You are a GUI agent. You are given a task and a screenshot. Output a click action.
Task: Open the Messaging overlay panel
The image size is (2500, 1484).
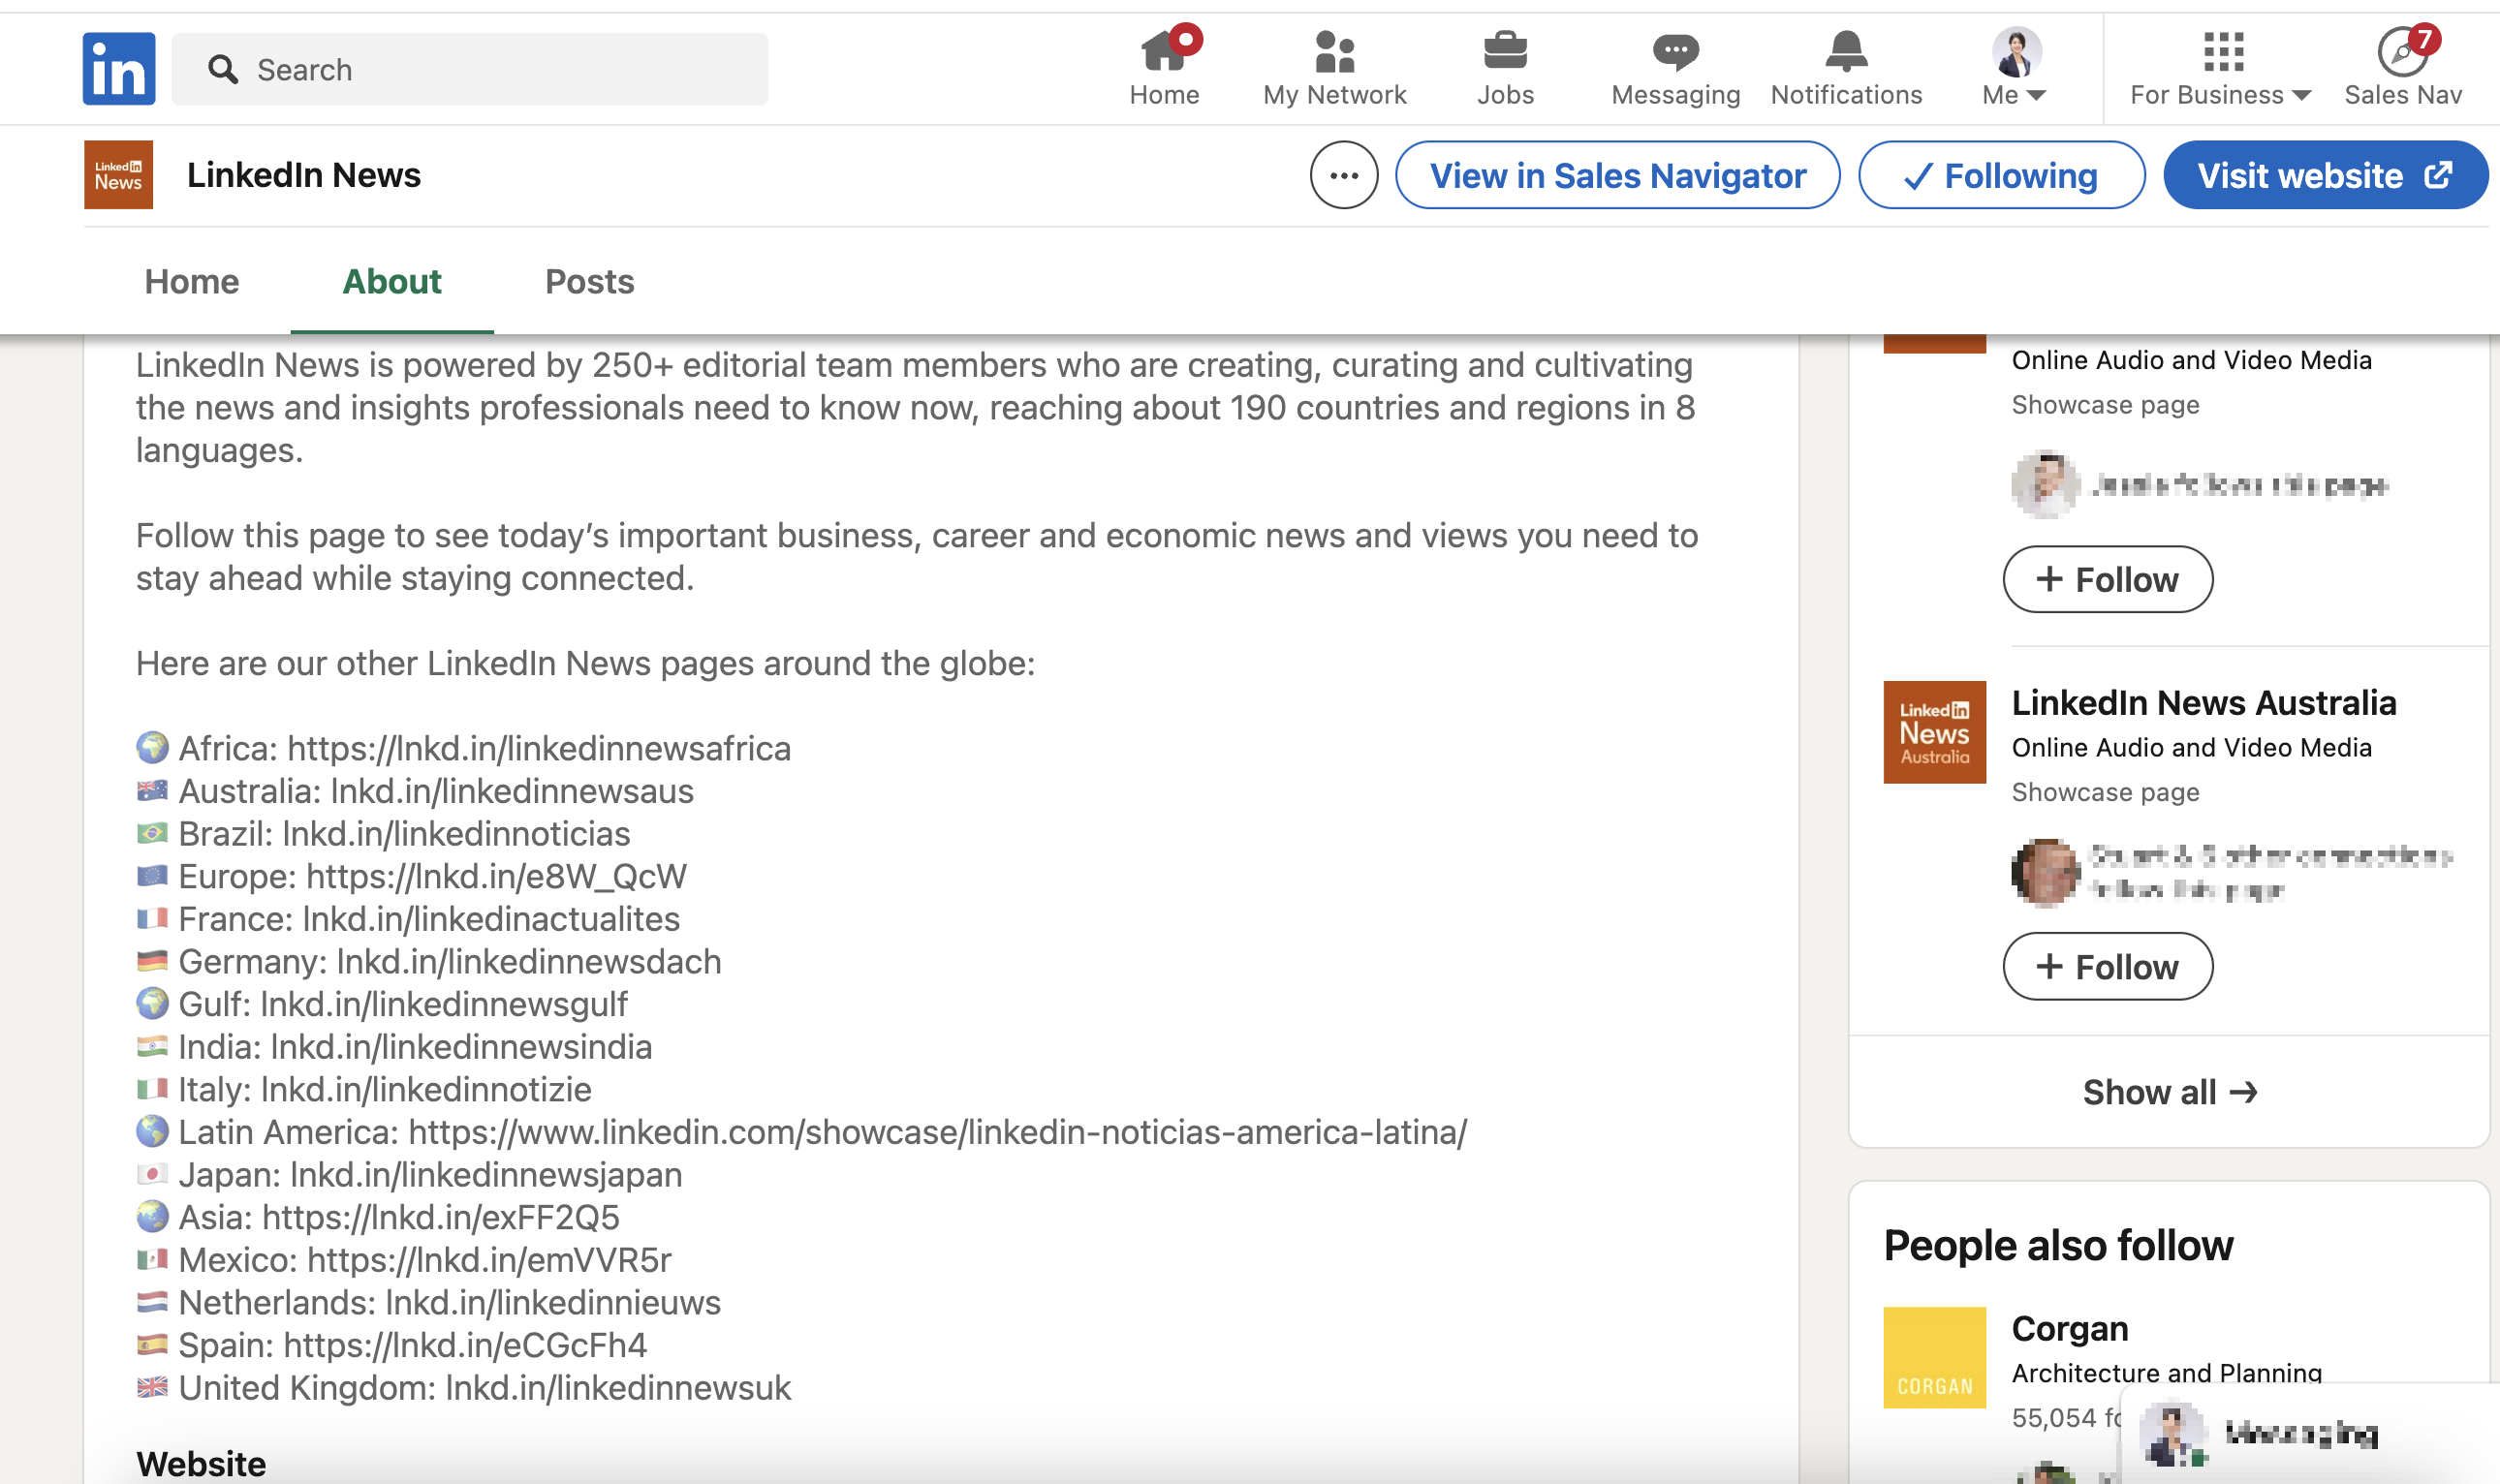point(2309,1433)
